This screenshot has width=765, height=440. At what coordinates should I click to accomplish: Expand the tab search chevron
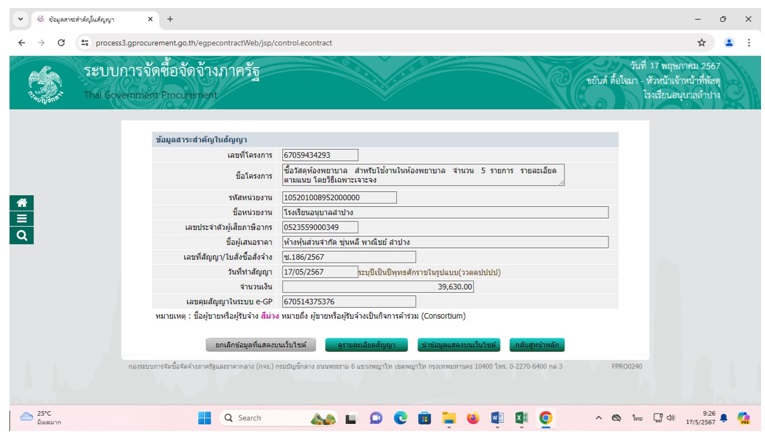(x=20, y=19)
